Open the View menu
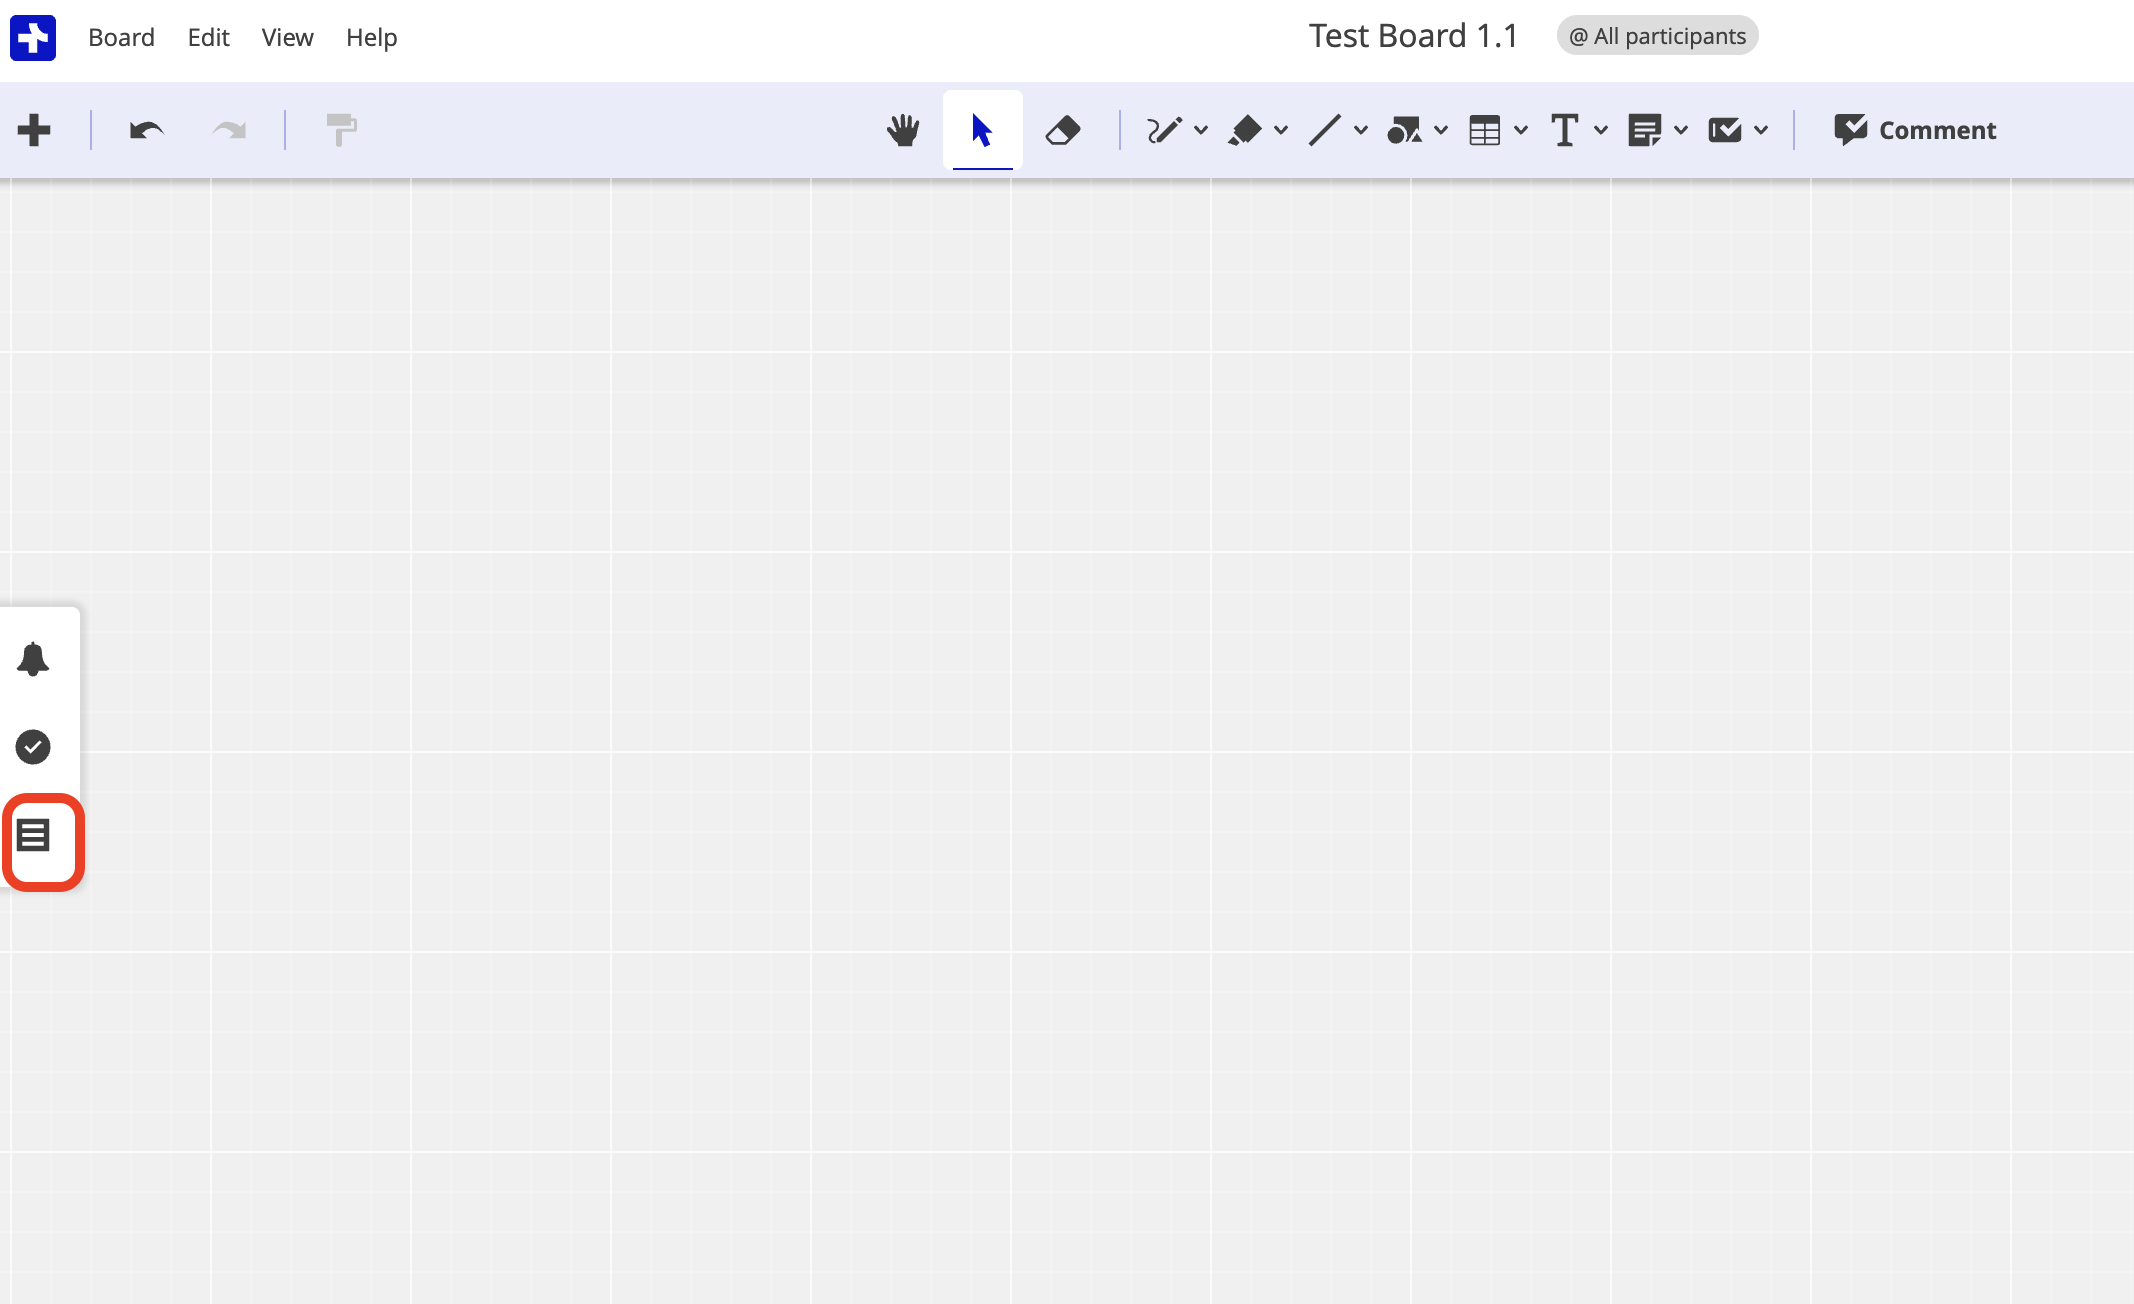The image size is (2134, 1304). tap(287, 38)
